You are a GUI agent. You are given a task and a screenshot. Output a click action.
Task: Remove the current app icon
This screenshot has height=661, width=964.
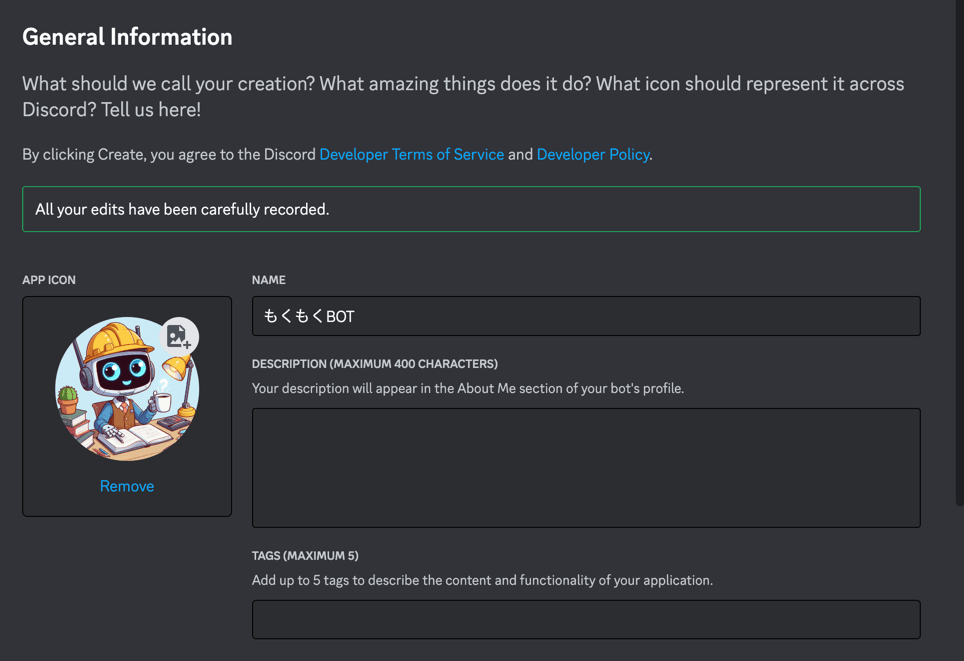click(x=127, y=486)
